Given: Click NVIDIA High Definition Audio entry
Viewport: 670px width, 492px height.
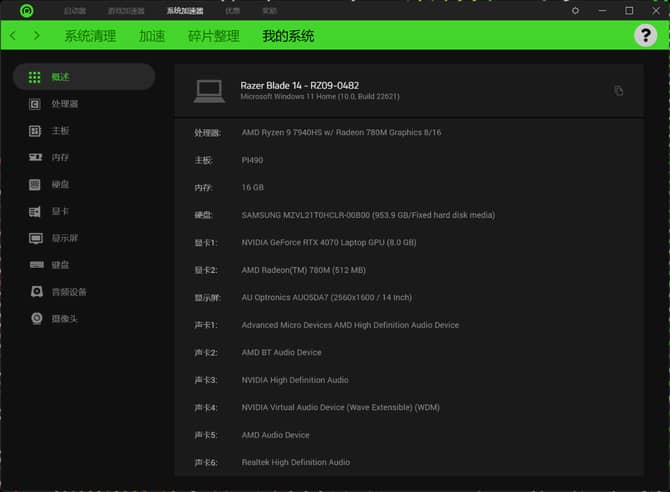Looking at the screenshot, I should [x=295, y=380].
